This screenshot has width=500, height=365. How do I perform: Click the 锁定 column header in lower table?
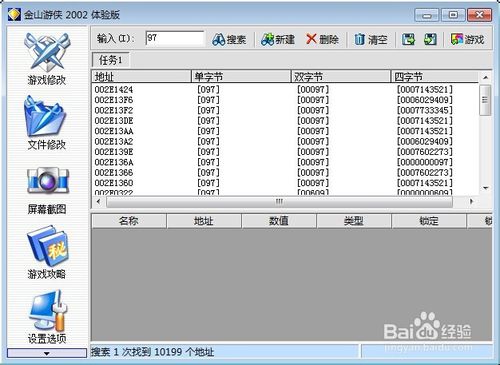pos(429,221)
